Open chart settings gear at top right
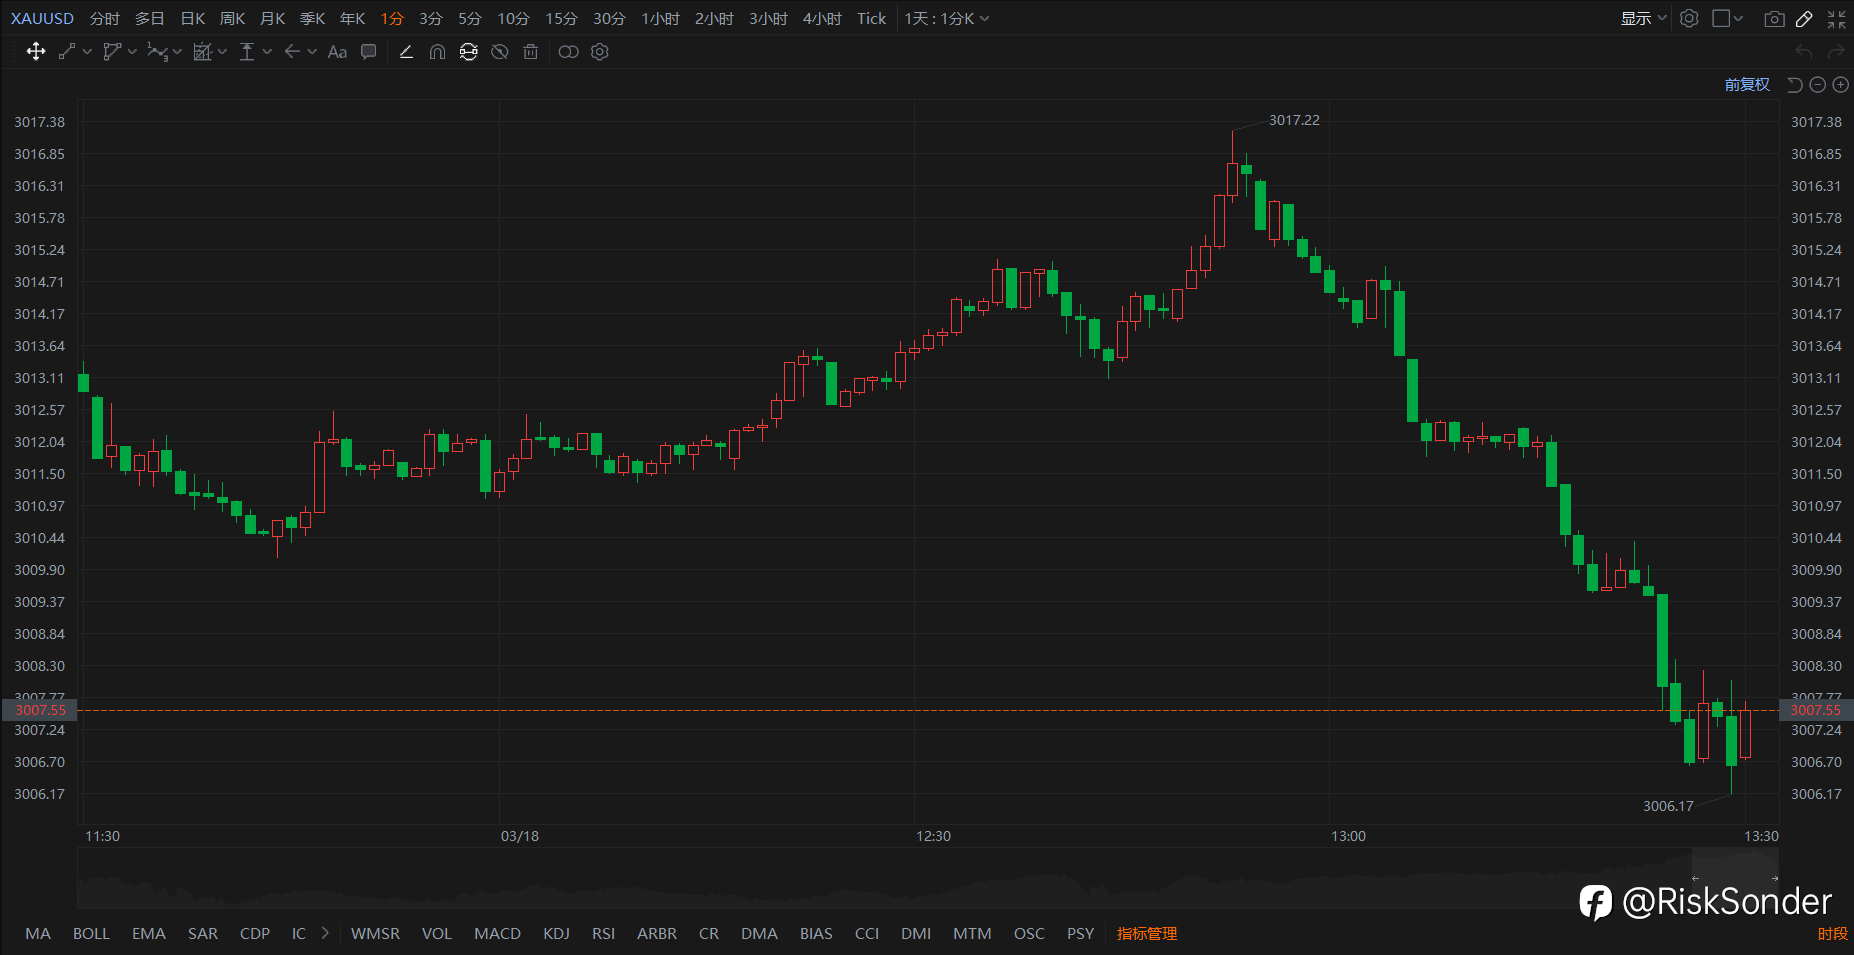 pyautogui.click(x=1689, y=18)
